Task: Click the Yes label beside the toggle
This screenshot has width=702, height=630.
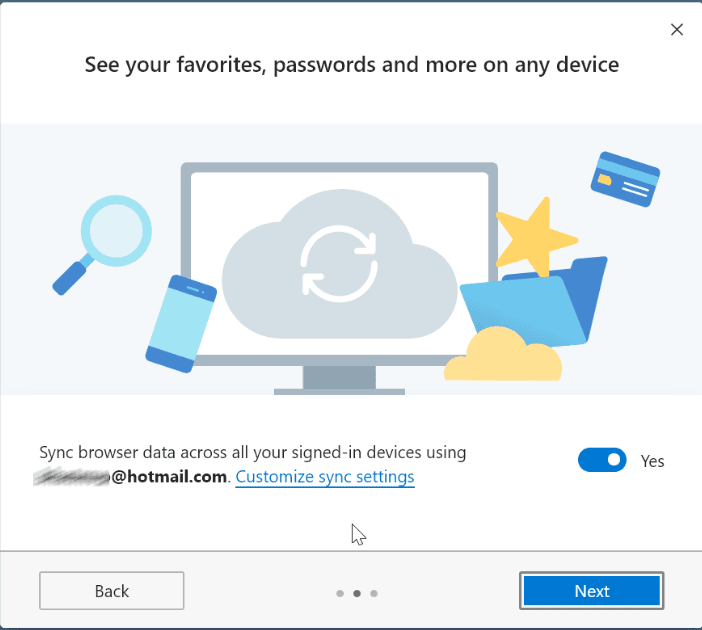Action: 653,461
